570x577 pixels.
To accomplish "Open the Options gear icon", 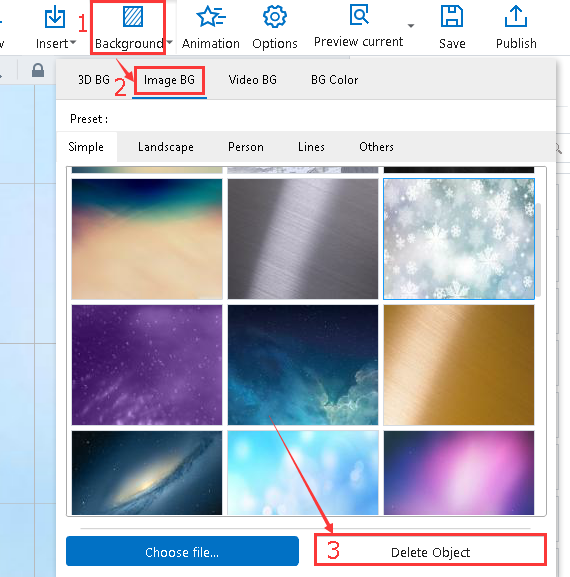I will coord(275,17).
